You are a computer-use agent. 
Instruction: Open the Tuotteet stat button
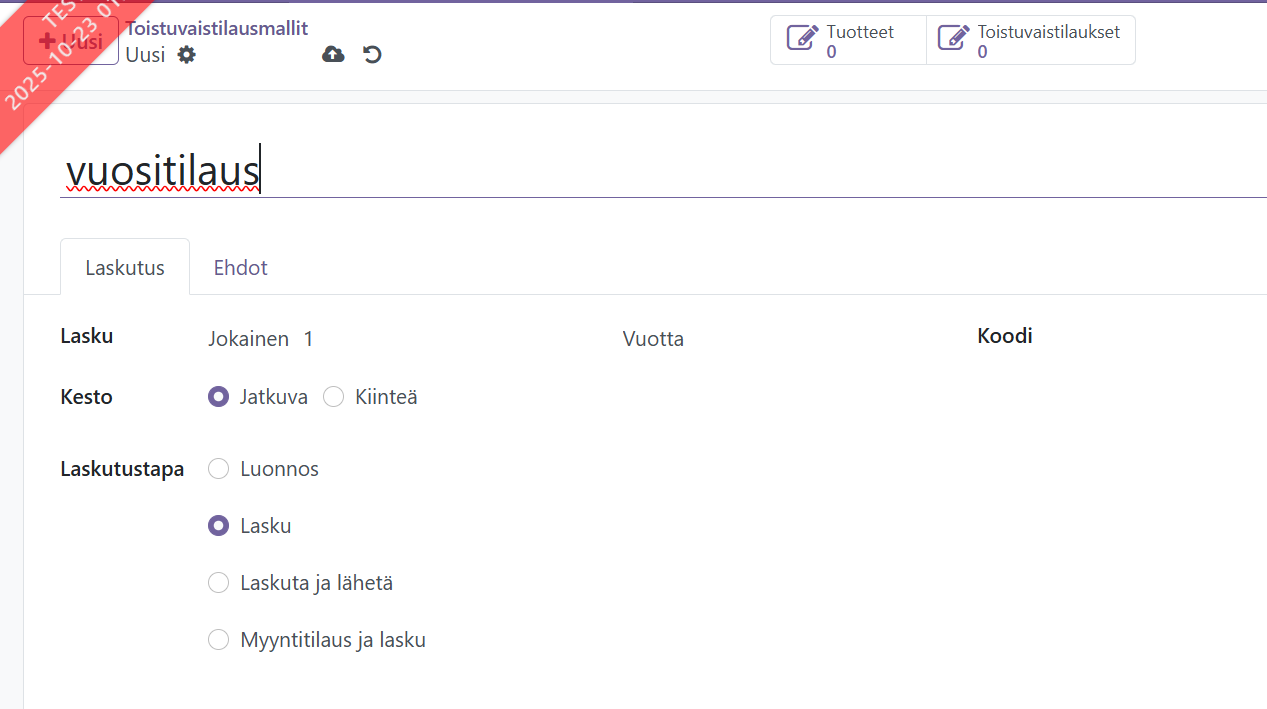(848, 41)
